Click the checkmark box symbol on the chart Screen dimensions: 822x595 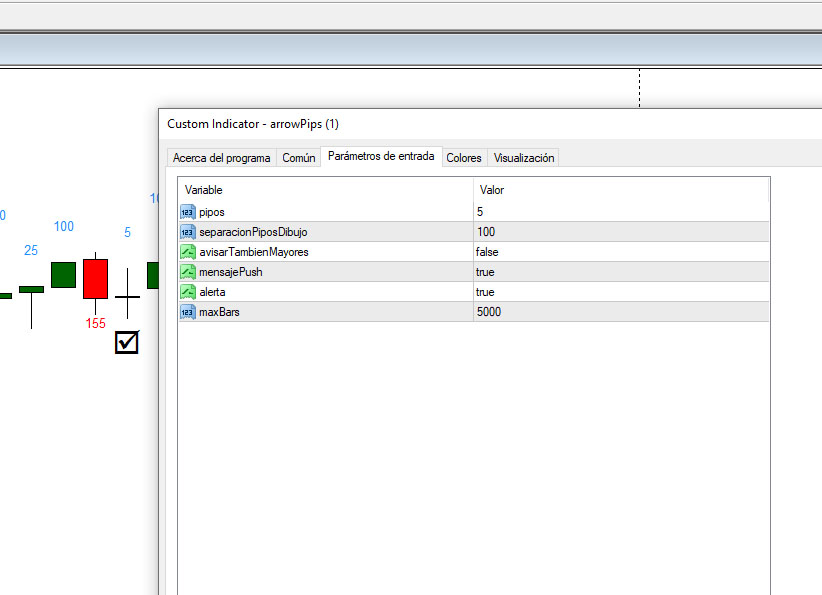127,343
